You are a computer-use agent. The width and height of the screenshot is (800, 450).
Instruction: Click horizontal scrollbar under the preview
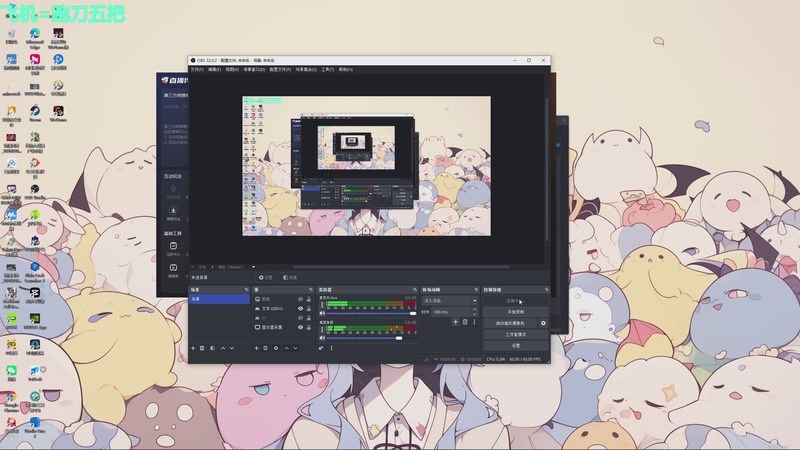point(401,267)
